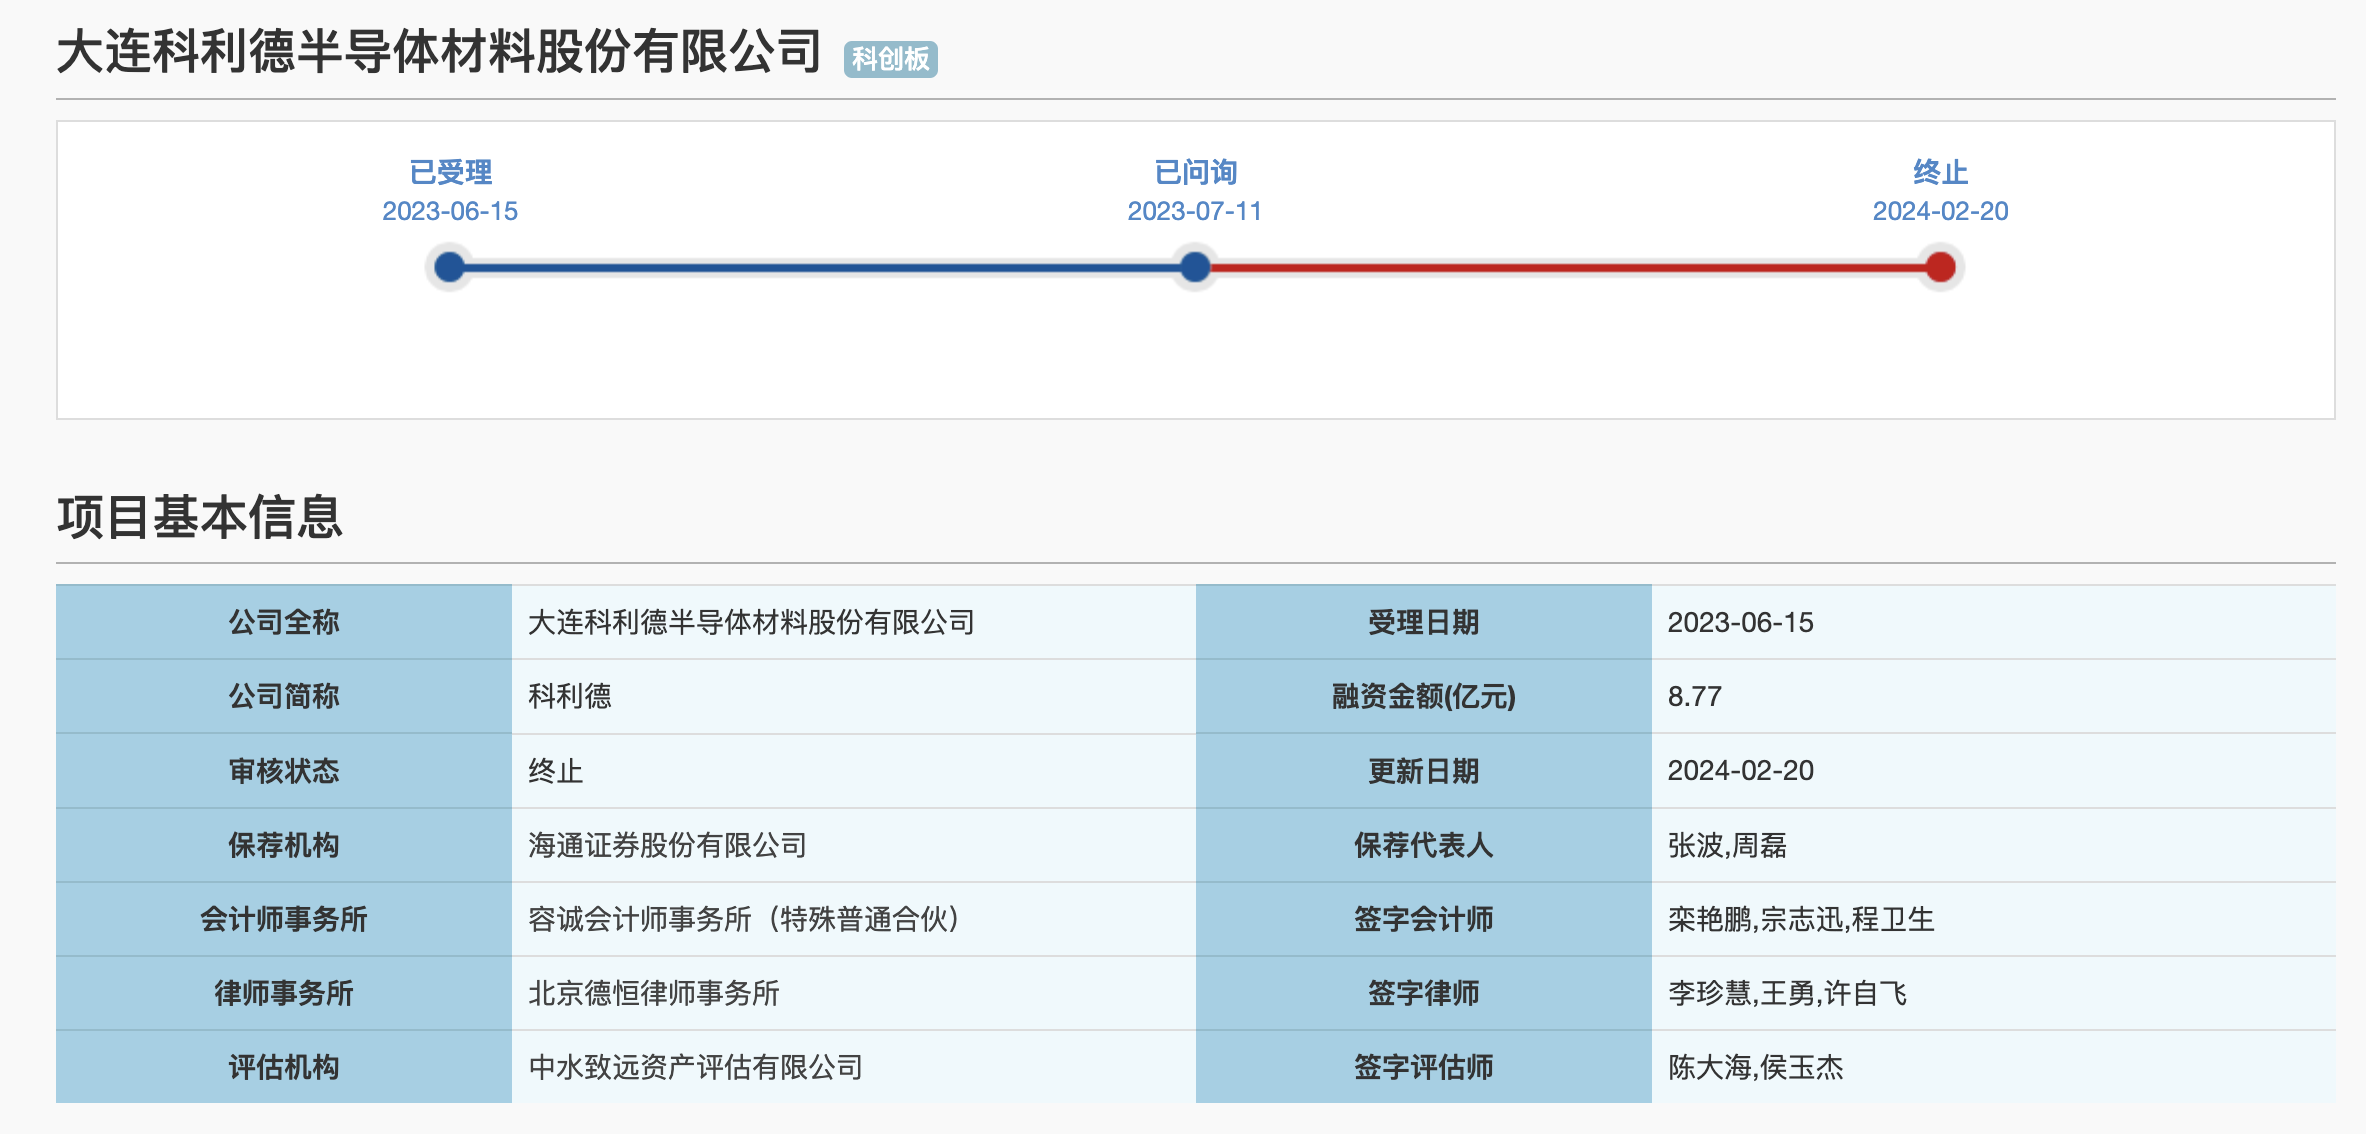Click the 已问询 timeline dot
The width and height of the screenshot is (2366, 1134).
click(x=1195, y=267)
